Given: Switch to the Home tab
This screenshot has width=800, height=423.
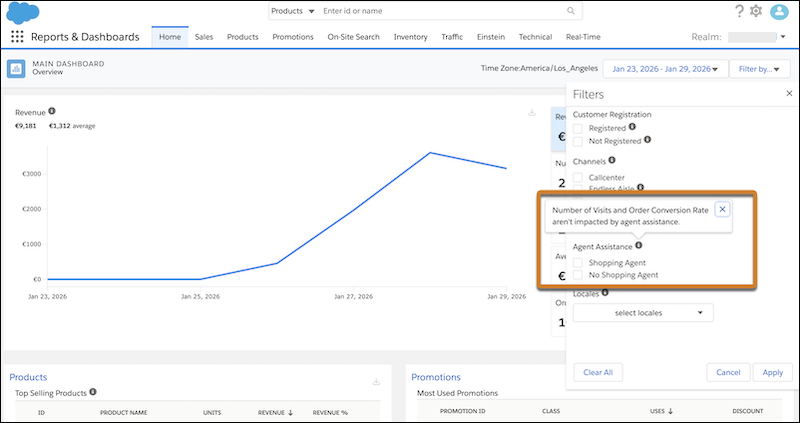Looking at the screenshot, I should (x=170, y=37).
